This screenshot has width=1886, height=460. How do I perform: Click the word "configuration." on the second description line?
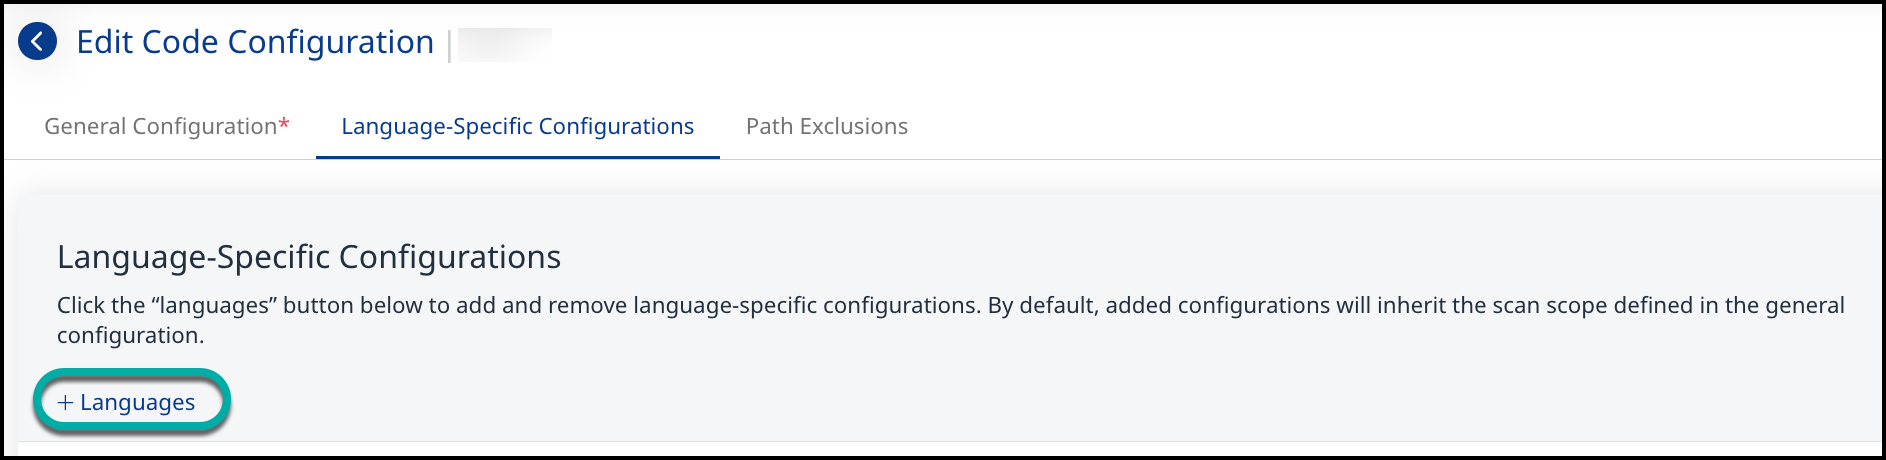coord(130,336)
